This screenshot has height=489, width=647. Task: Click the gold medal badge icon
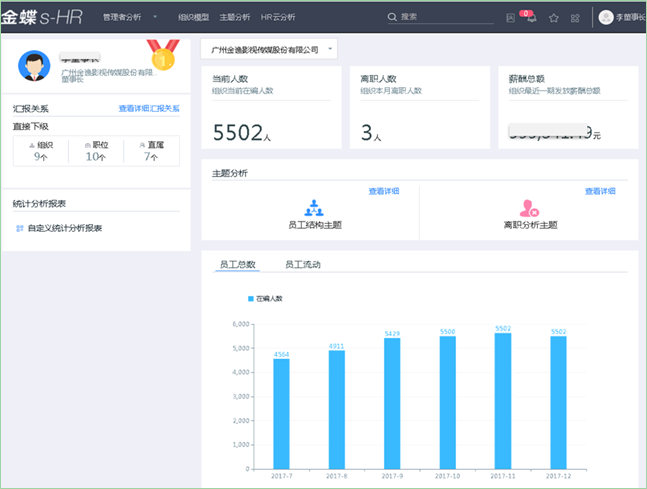tap(162, 54)
